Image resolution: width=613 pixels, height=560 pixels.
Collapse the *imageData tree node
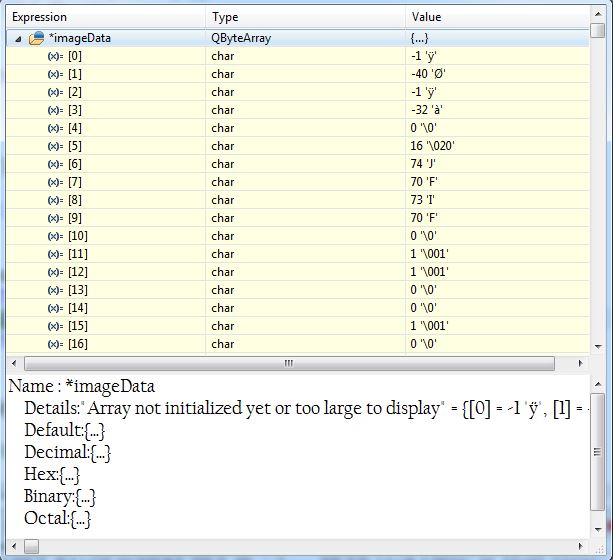pos(18,39)
